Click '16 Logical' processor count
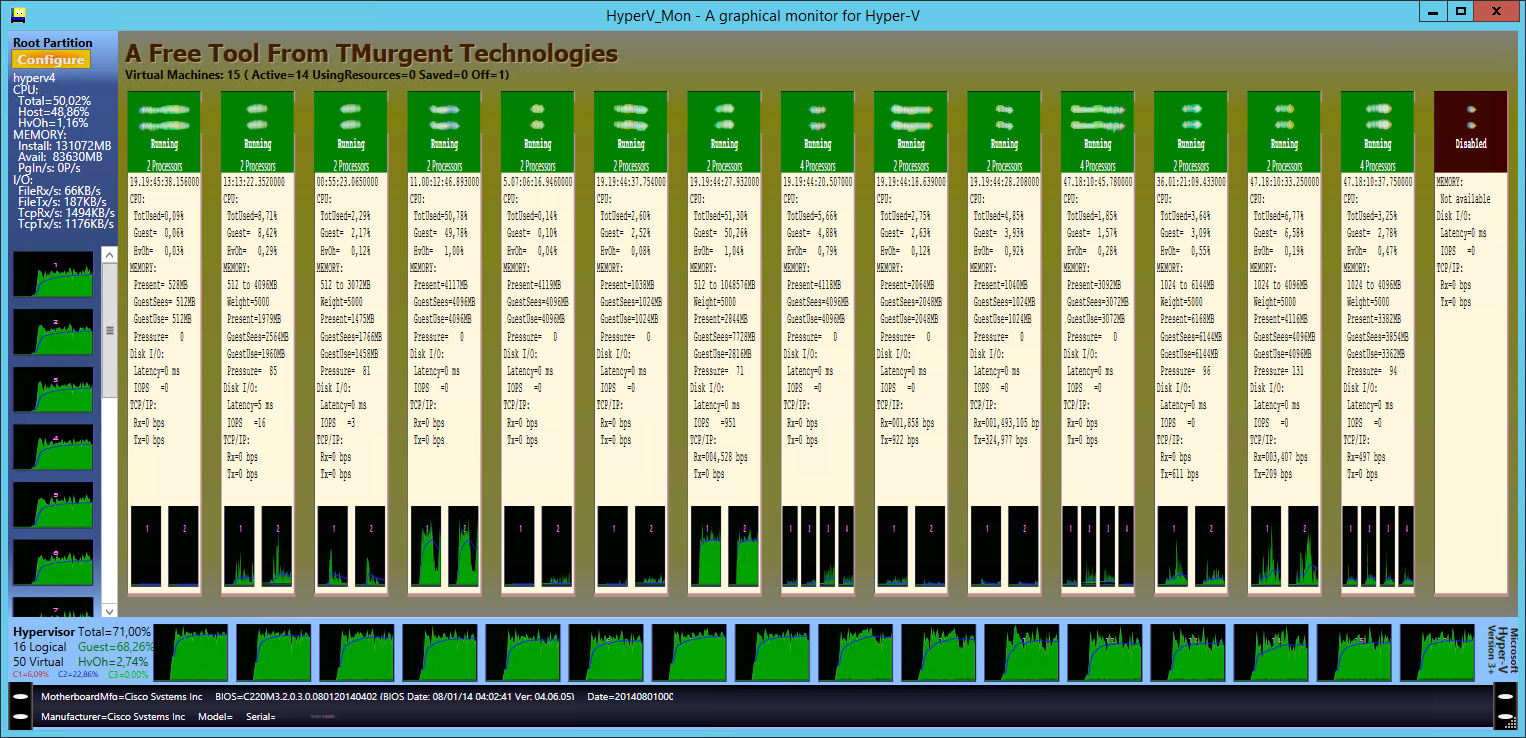This screenshot has width=1526, height=738. tap(38, 647)
